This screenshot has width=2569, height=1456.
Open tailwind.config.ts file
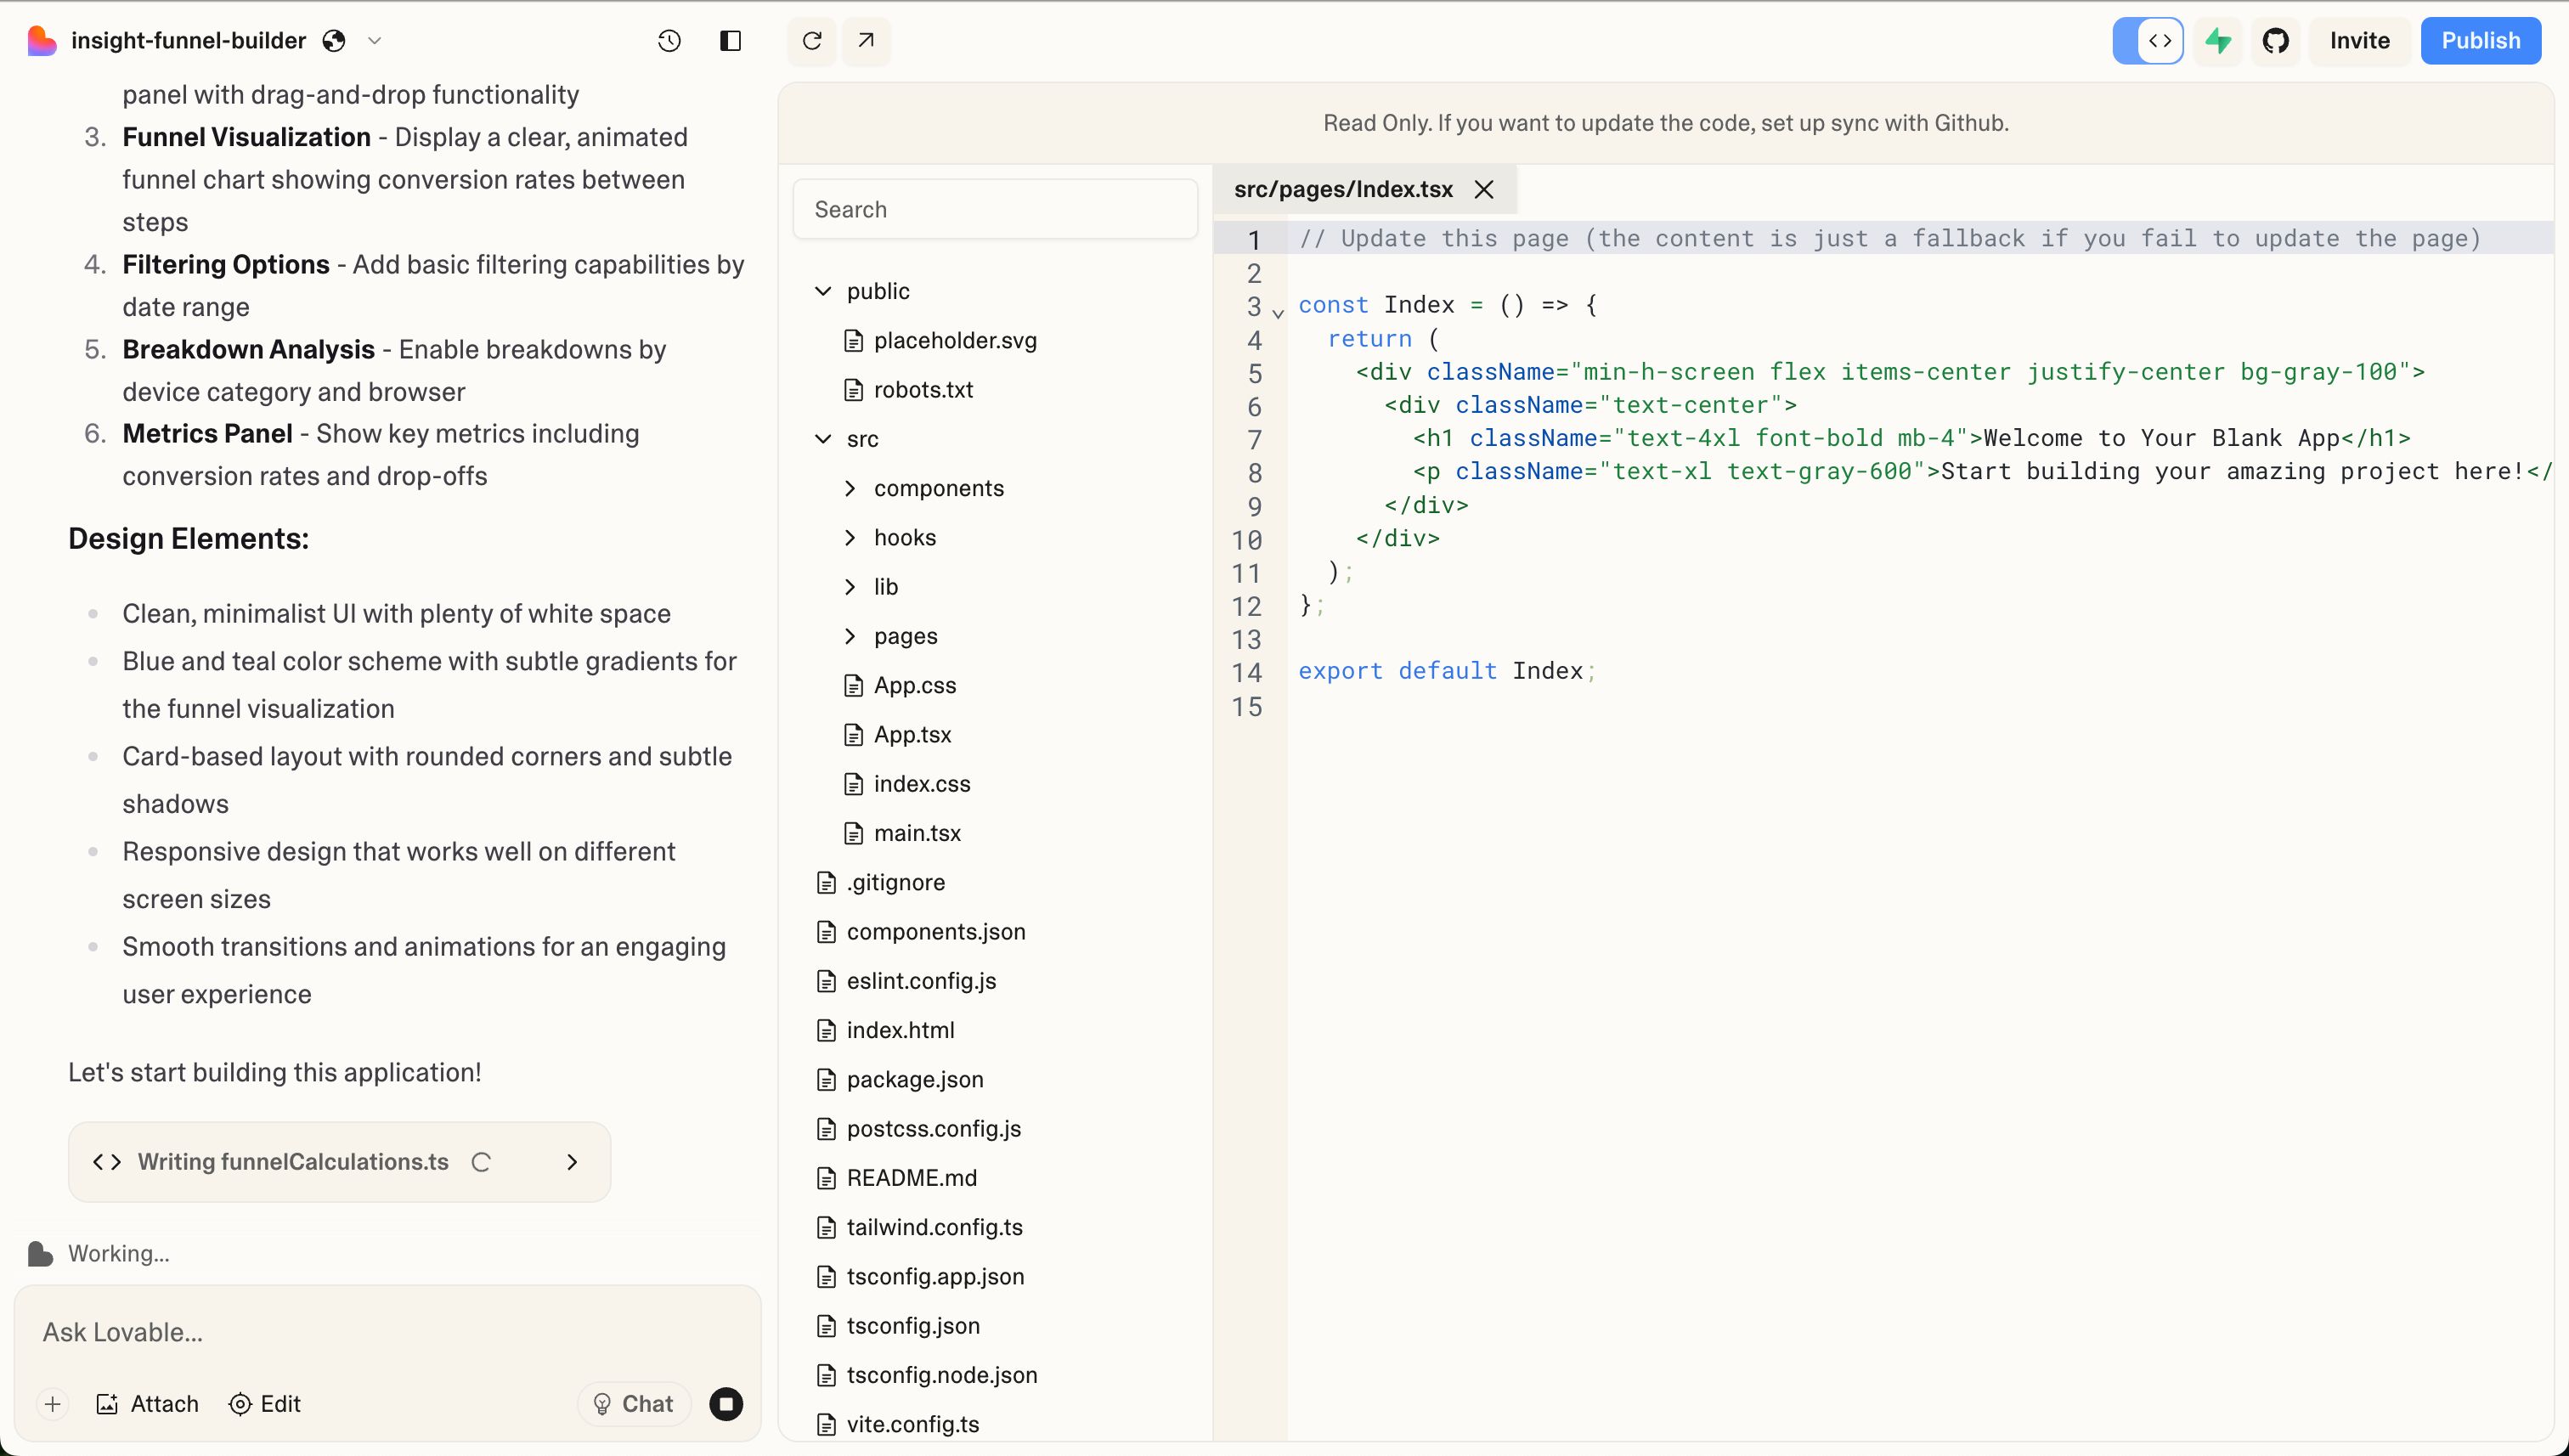pyautogui.click(x=921, y=1227)
